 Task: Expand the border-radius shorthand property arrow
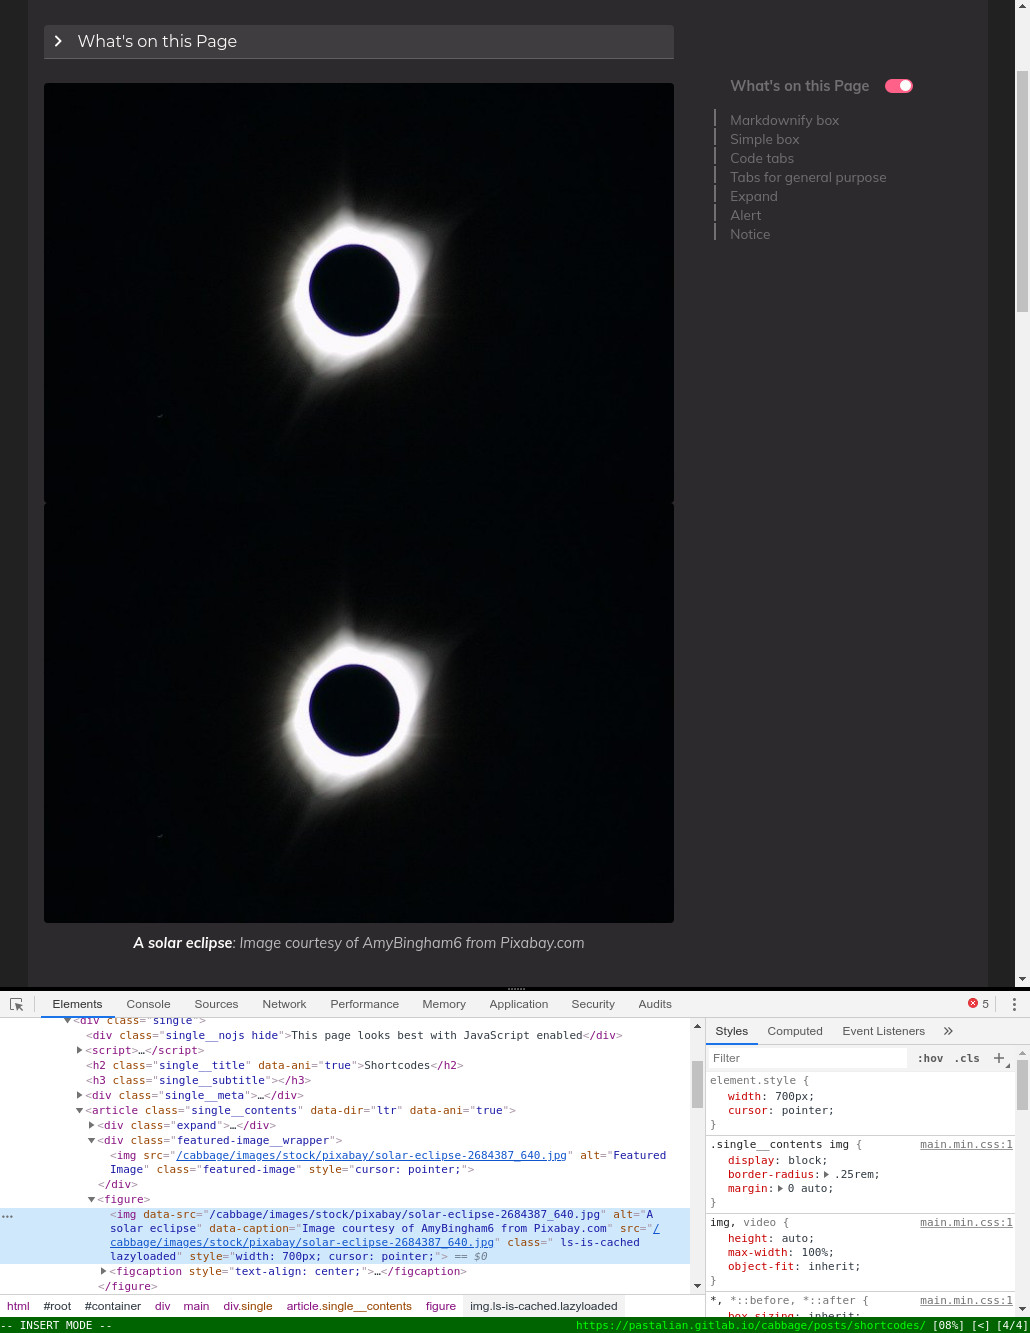click(x=826, y=1174)
